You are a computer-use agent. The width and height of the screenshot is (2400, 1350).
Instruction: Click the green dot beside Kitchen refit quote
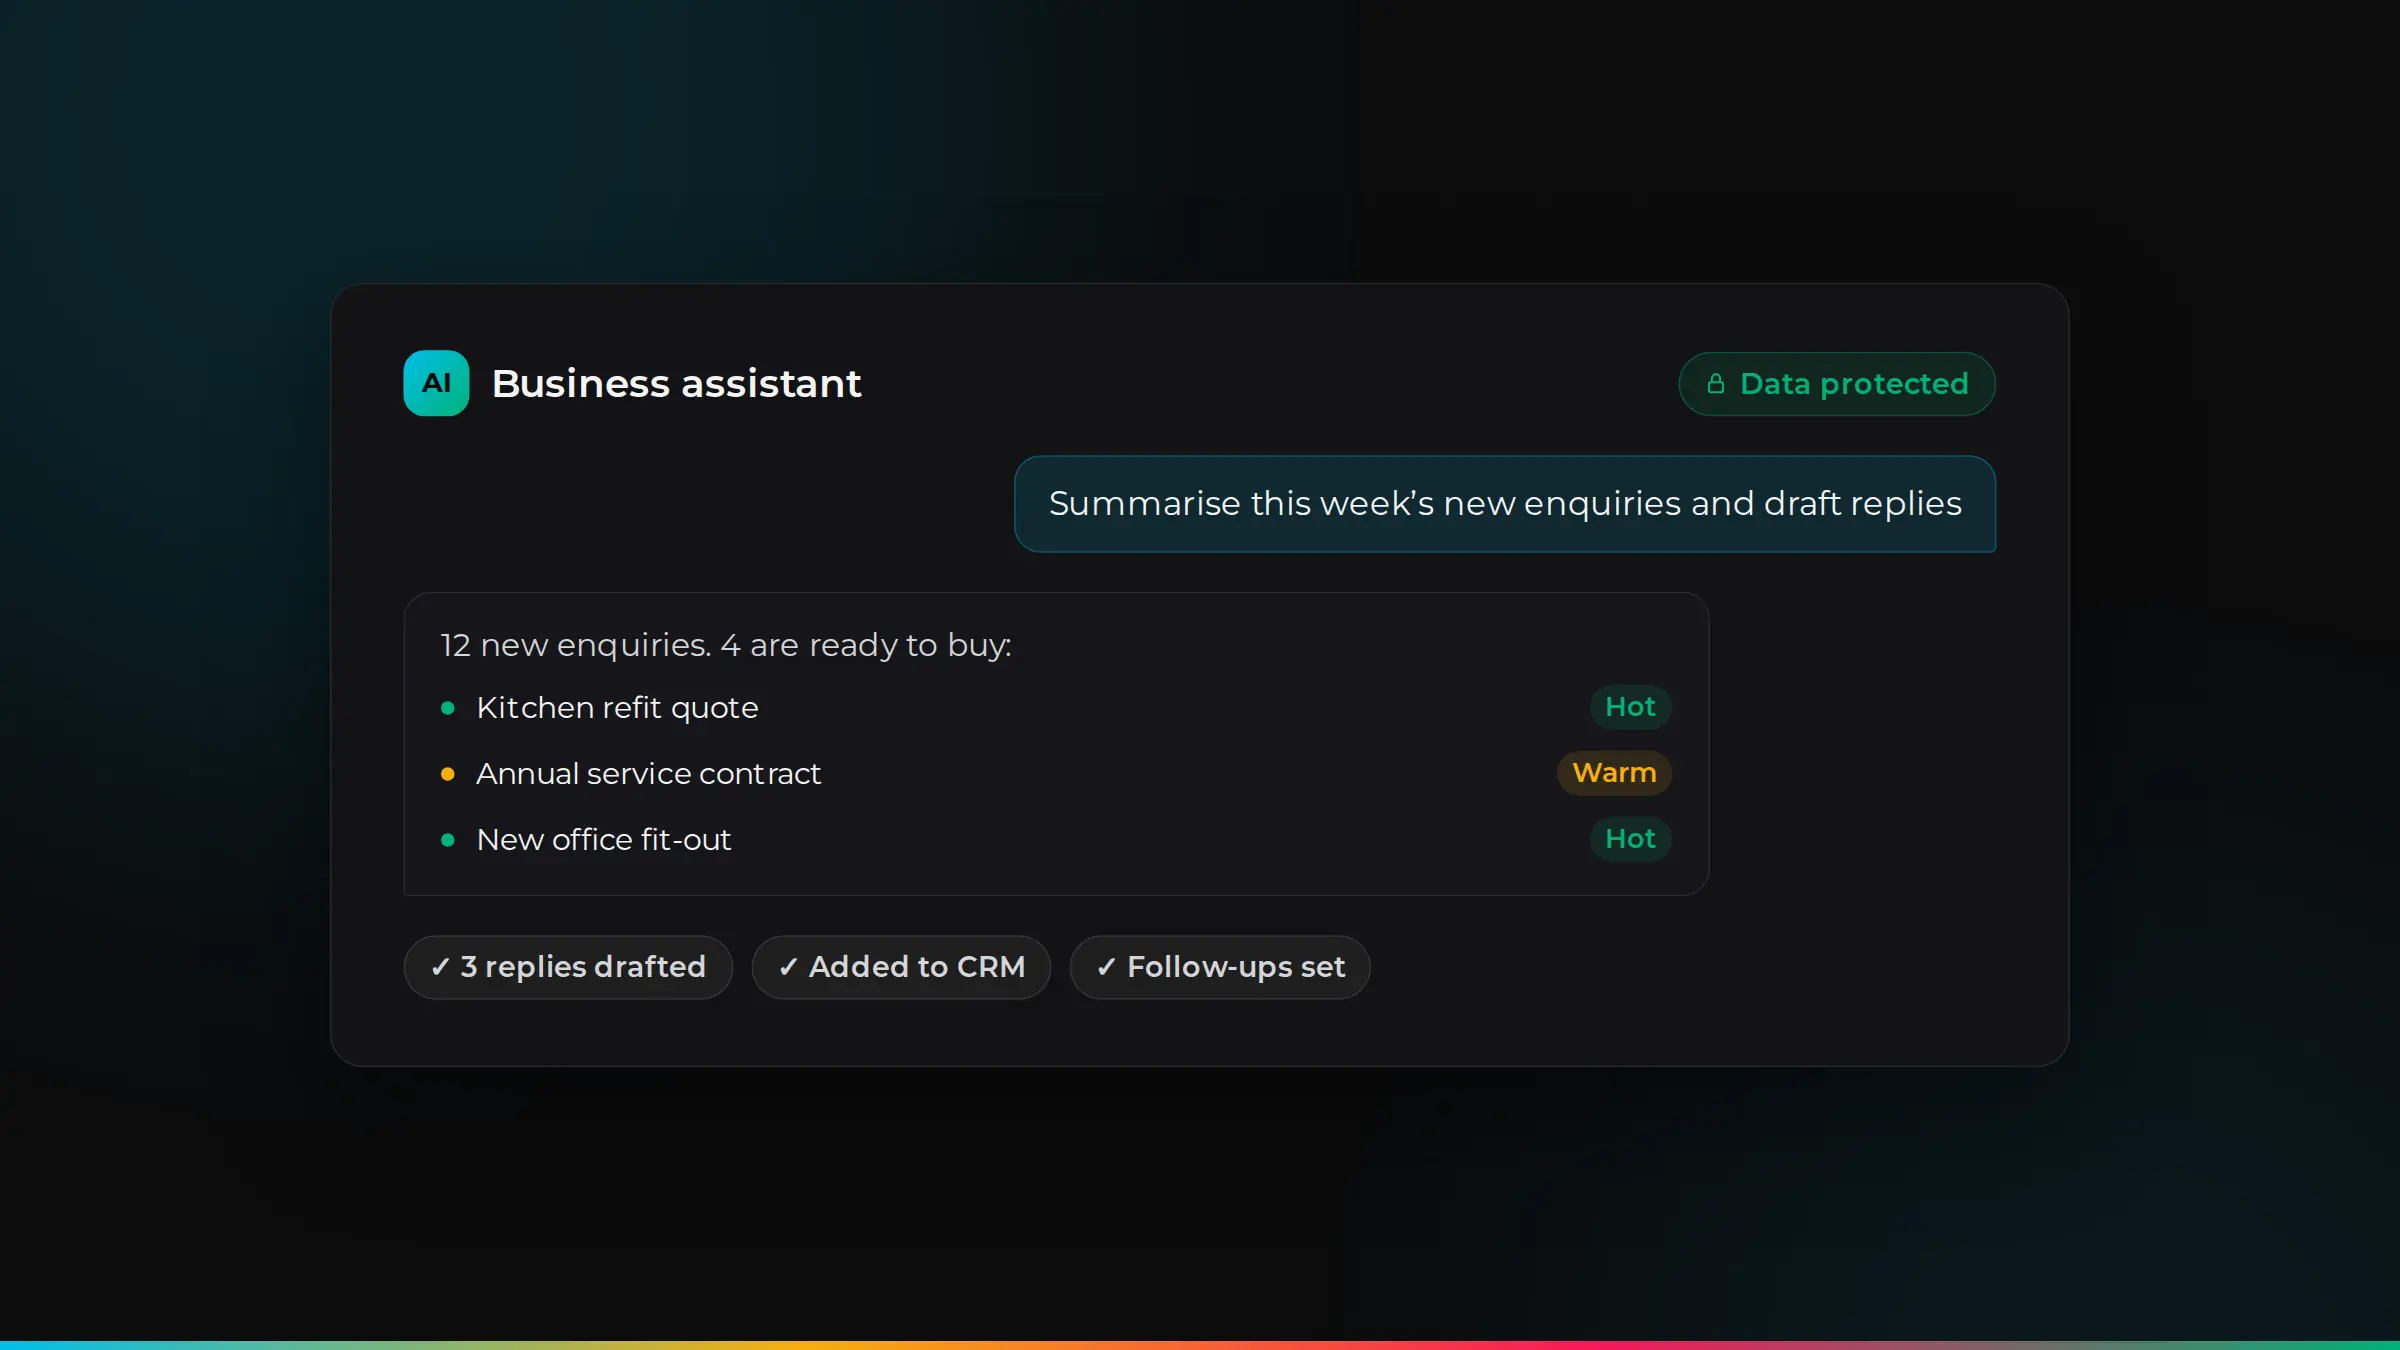[448, 708]
